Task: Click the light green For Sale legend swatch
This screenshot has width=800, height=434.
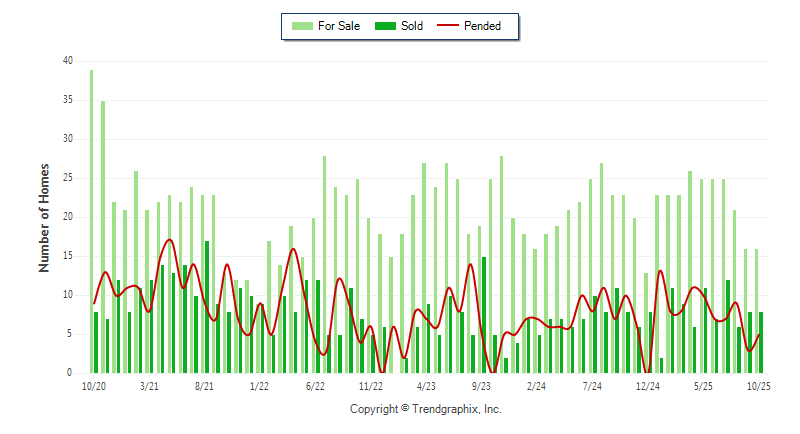Action: (301, 26)
